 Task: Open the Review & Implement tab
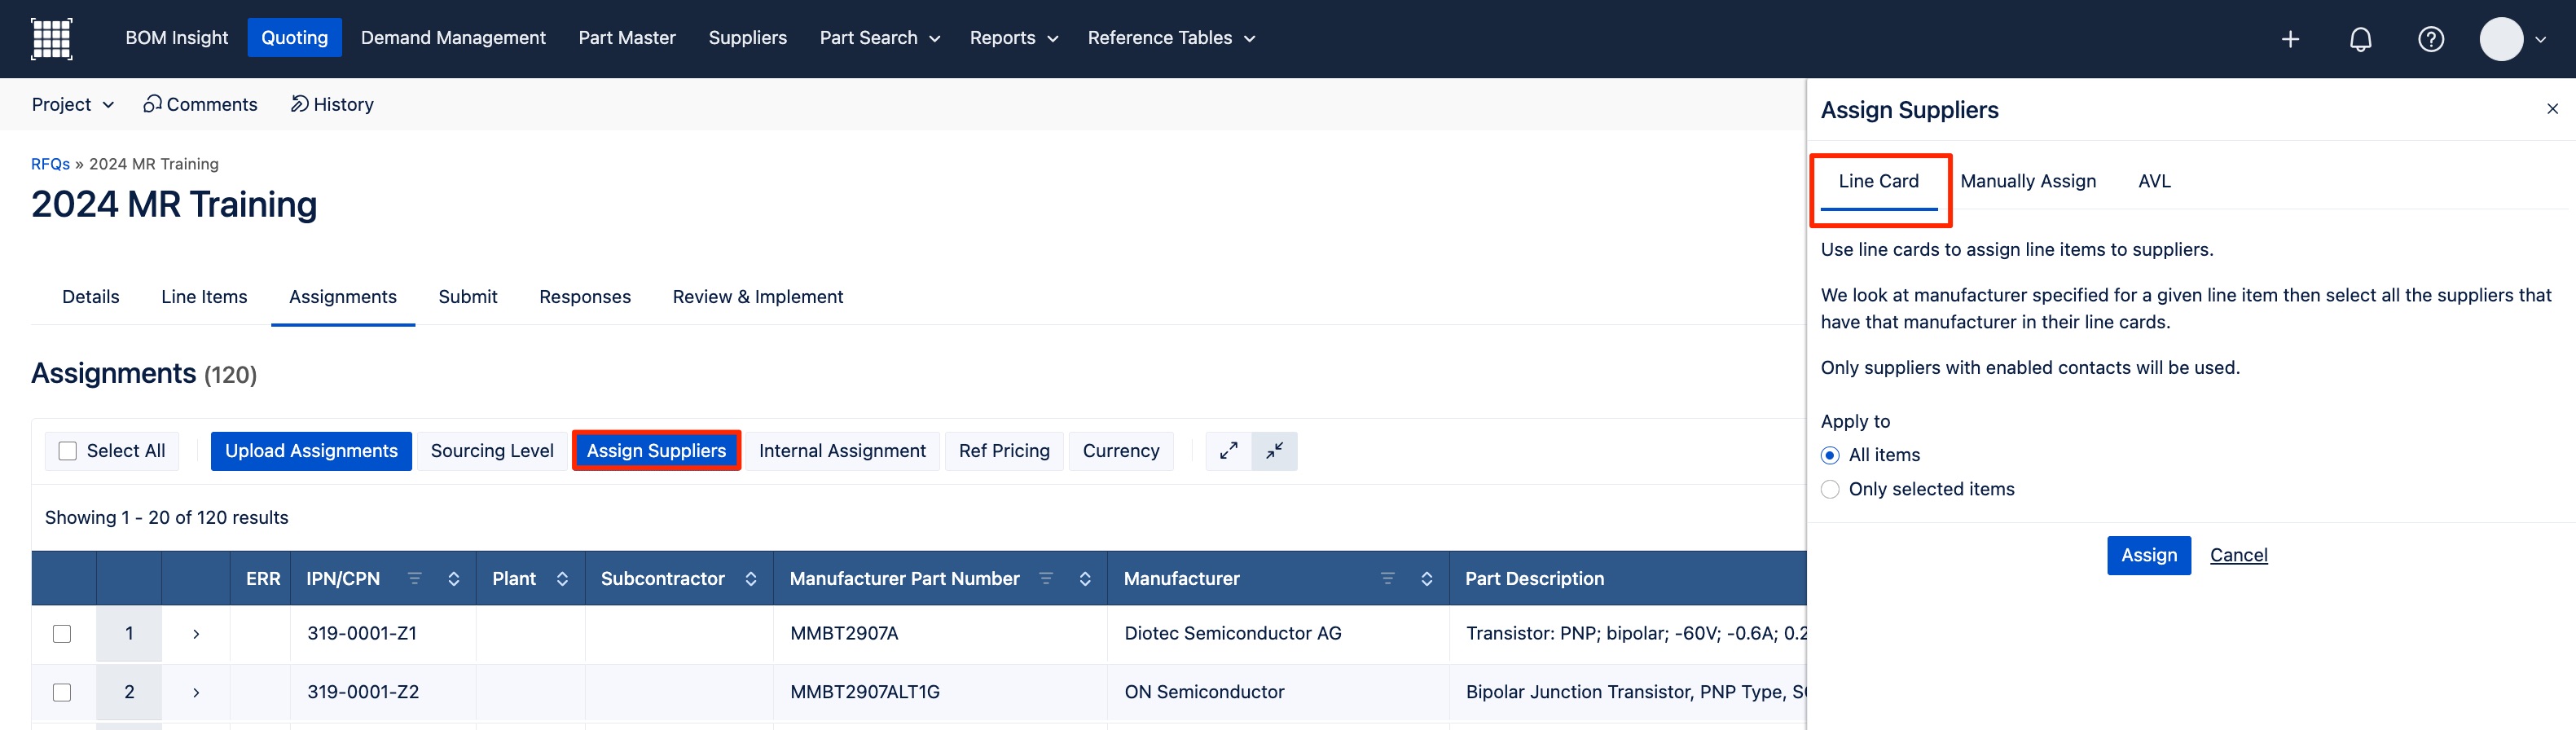pos(758,297)
